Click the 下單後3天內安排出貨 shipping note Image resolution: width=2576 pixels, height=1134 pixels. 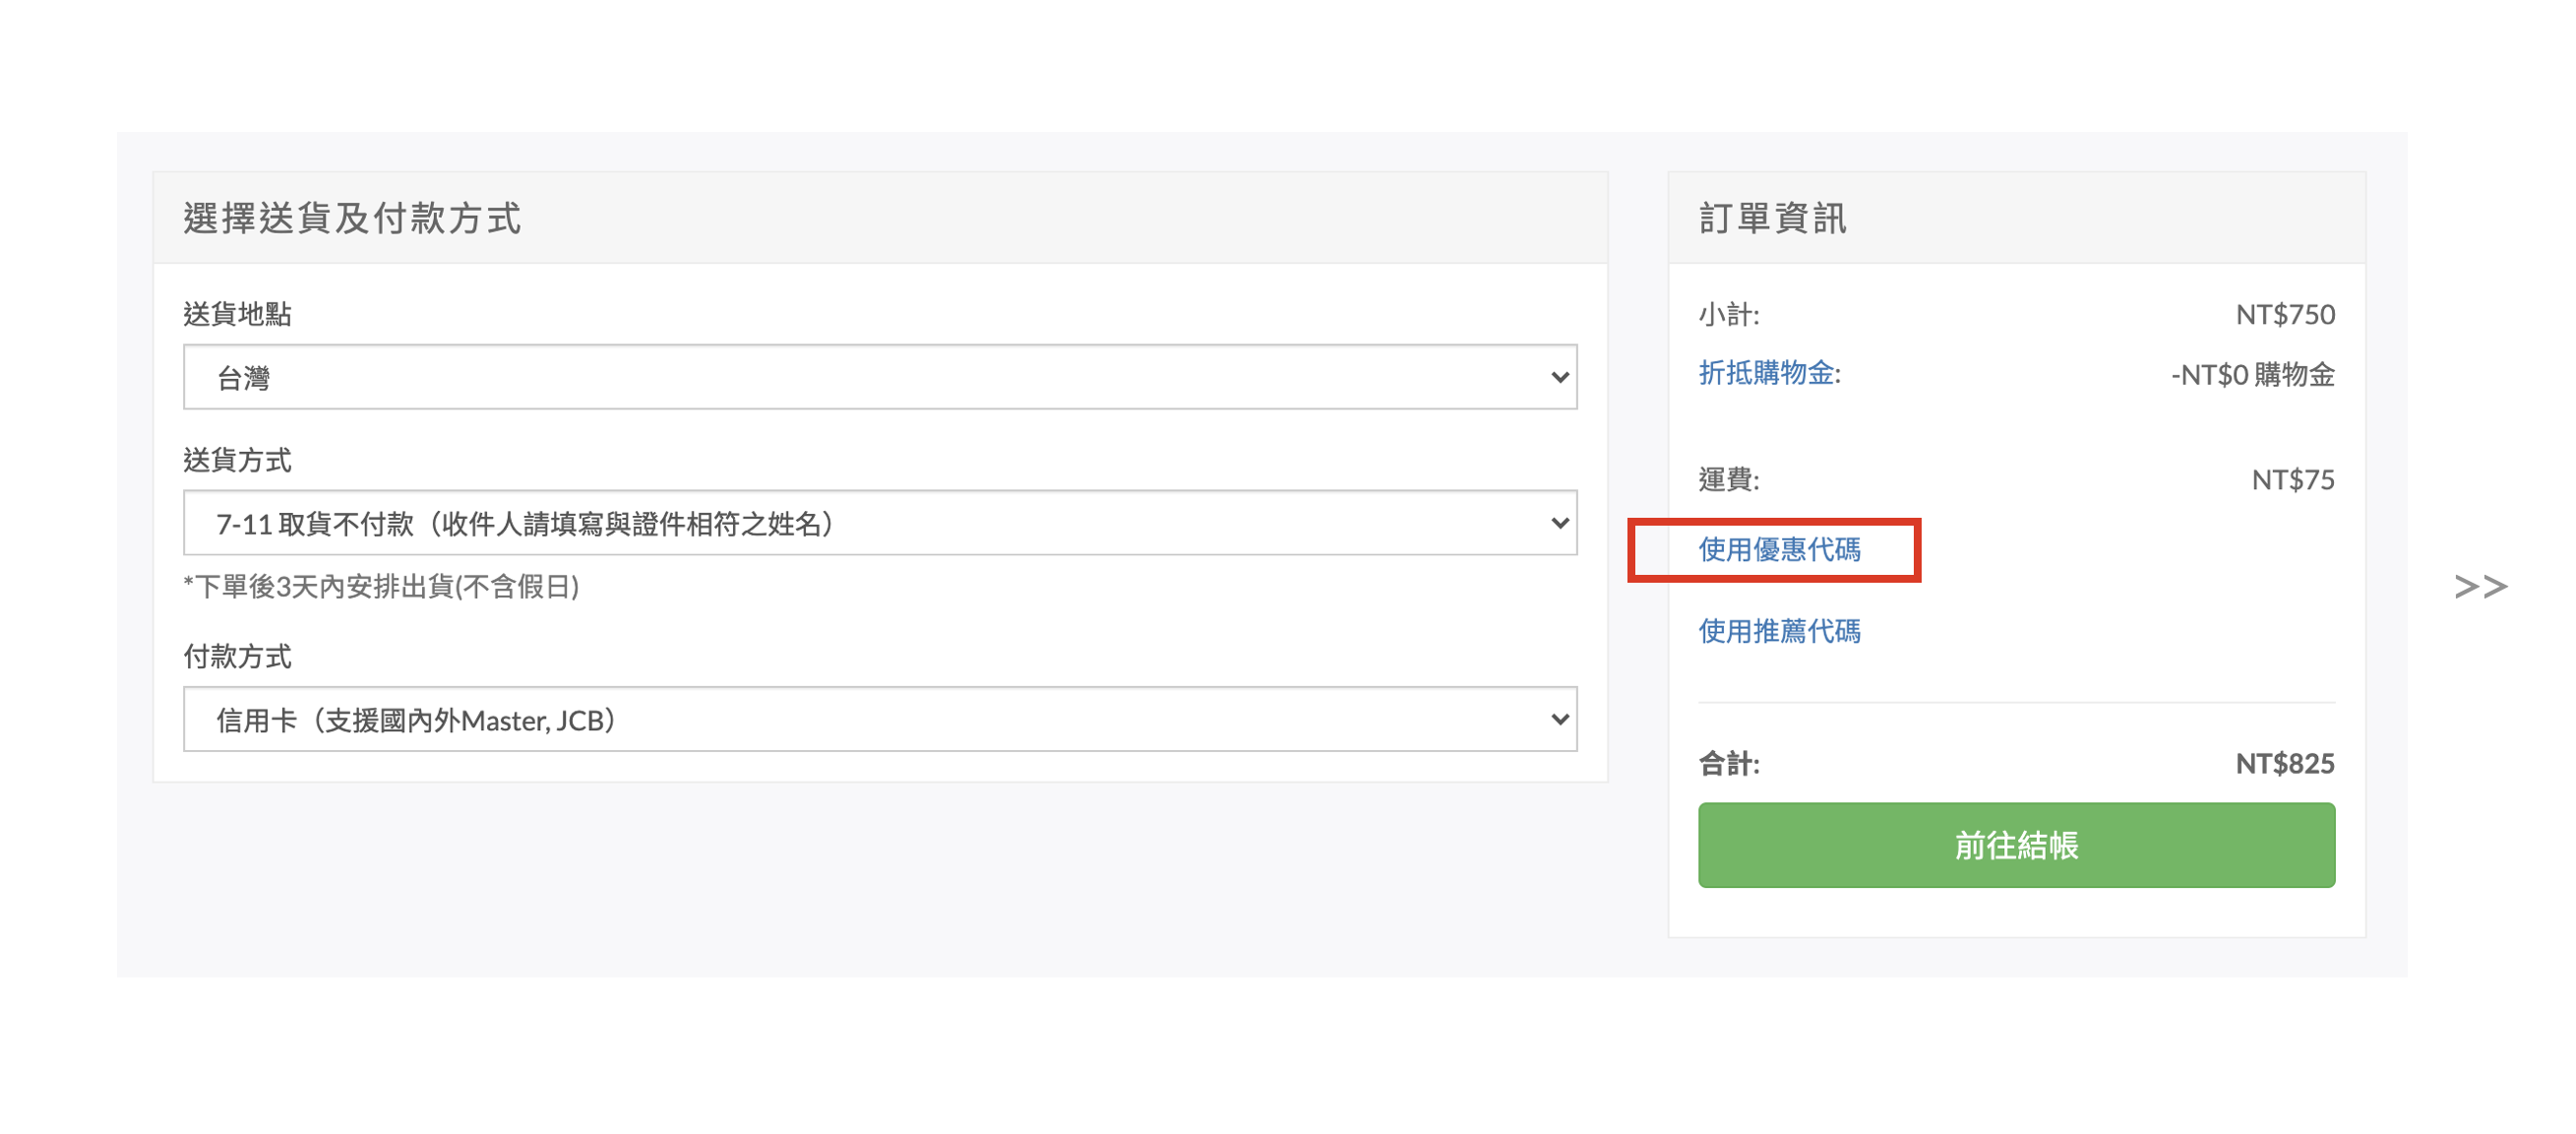click(381, 586)
